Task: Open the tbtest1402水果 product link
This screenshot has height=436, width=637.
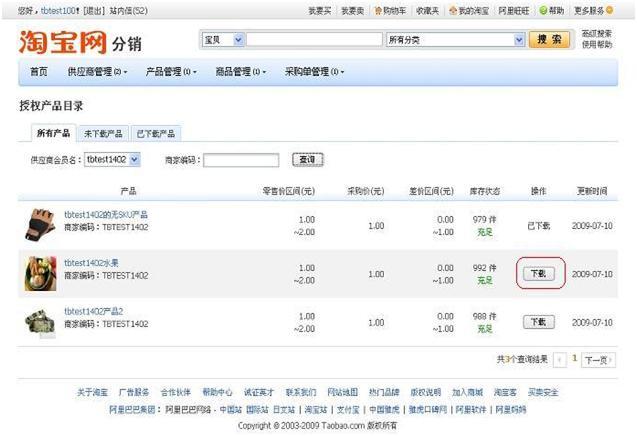Action: pyautogui.click(x=91, y=263)
